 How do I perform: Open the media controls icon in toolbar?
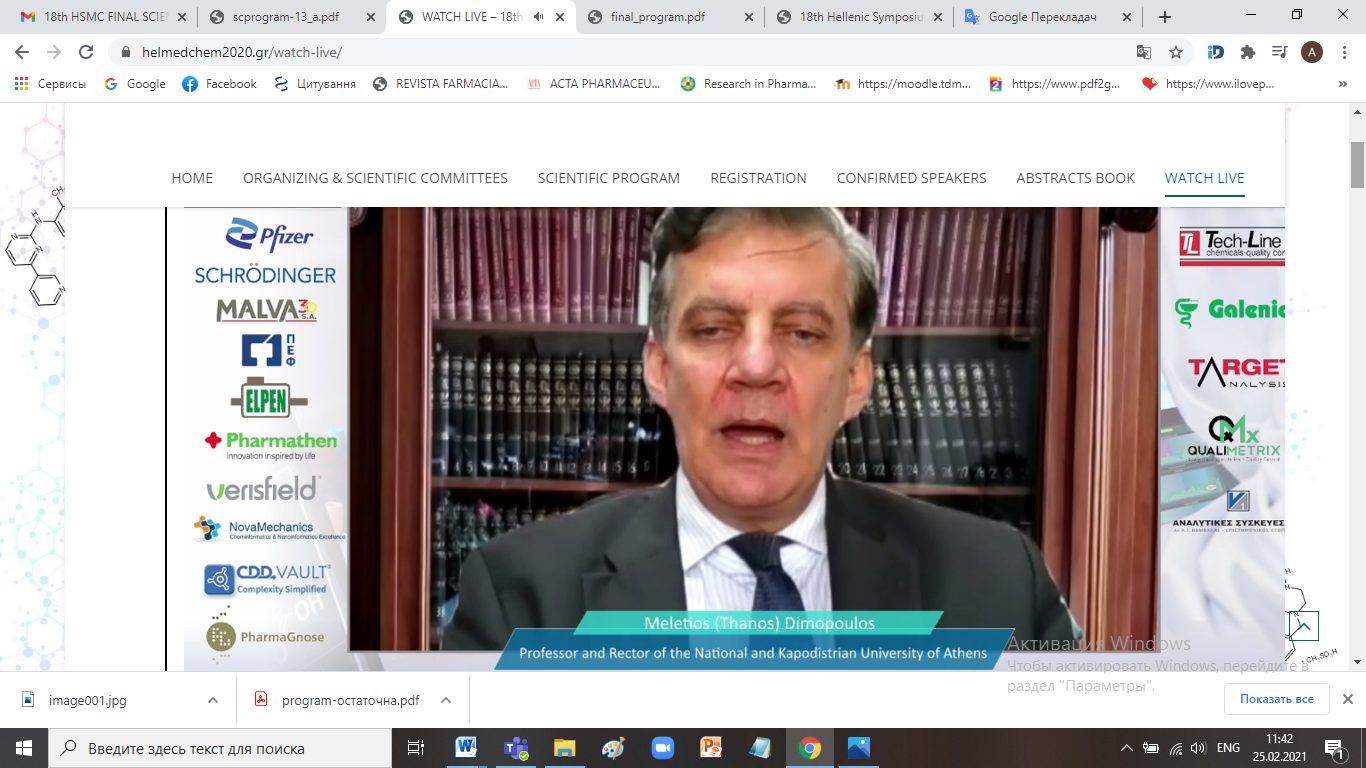coord(1278,52)
